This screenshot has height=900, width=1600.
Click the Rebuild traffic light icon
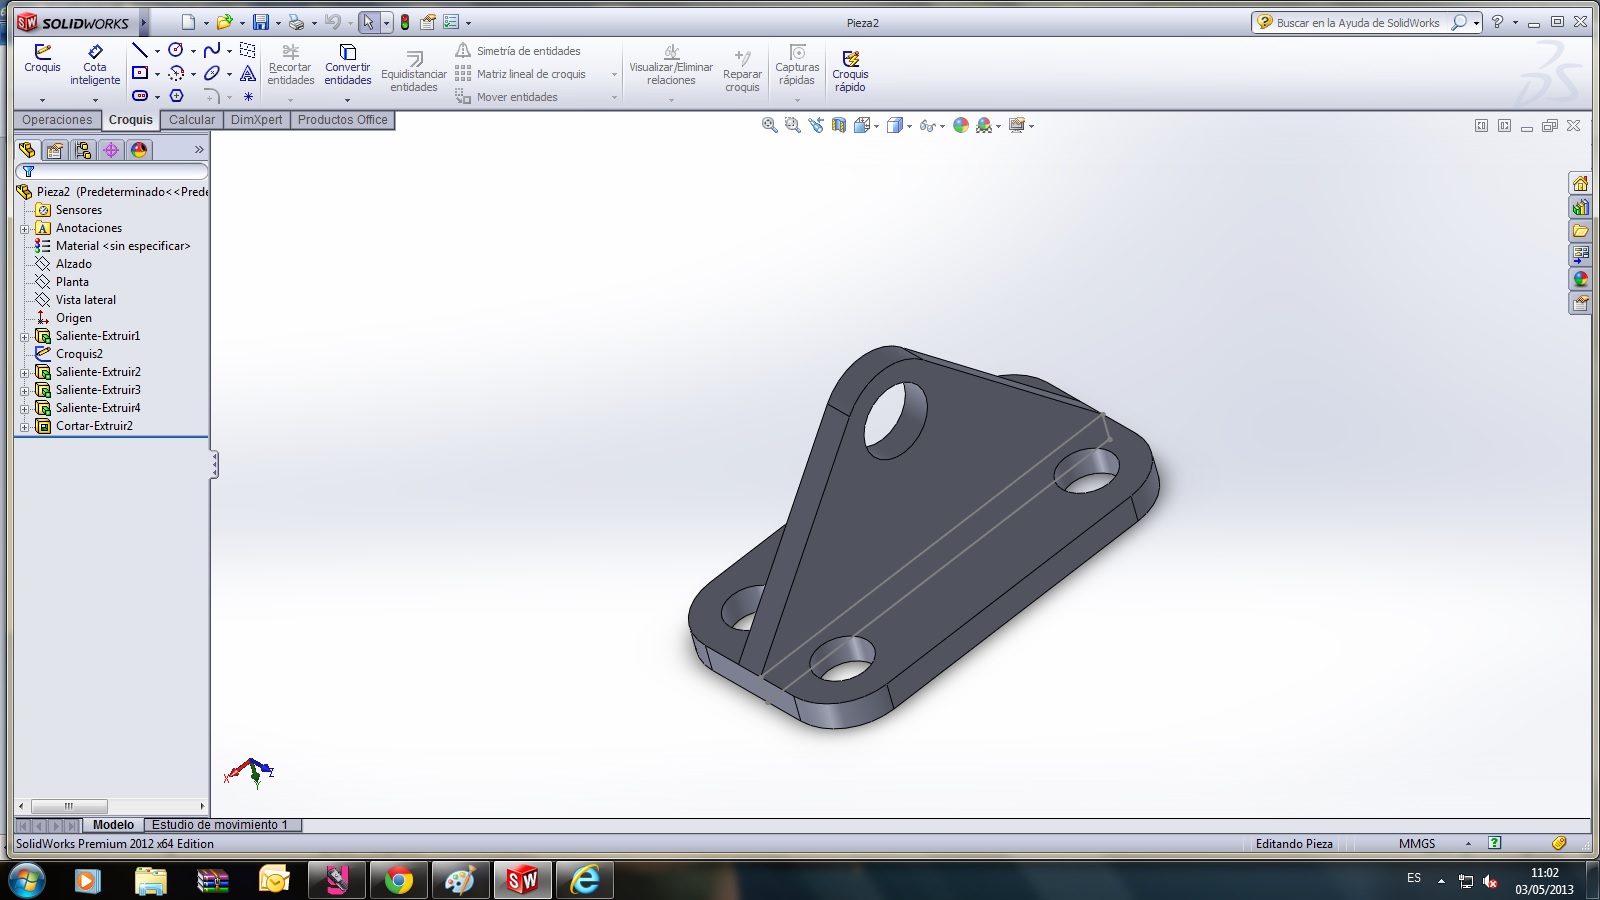coord(405,22)
